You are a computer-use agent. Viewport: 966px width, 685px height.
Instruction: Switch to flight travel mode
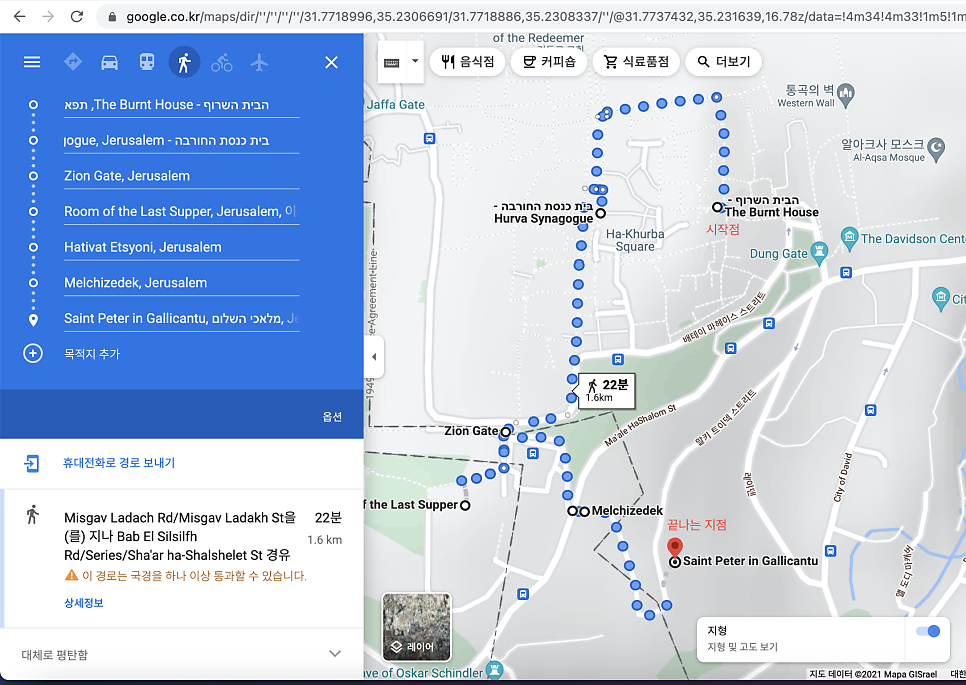coord(259,62)
